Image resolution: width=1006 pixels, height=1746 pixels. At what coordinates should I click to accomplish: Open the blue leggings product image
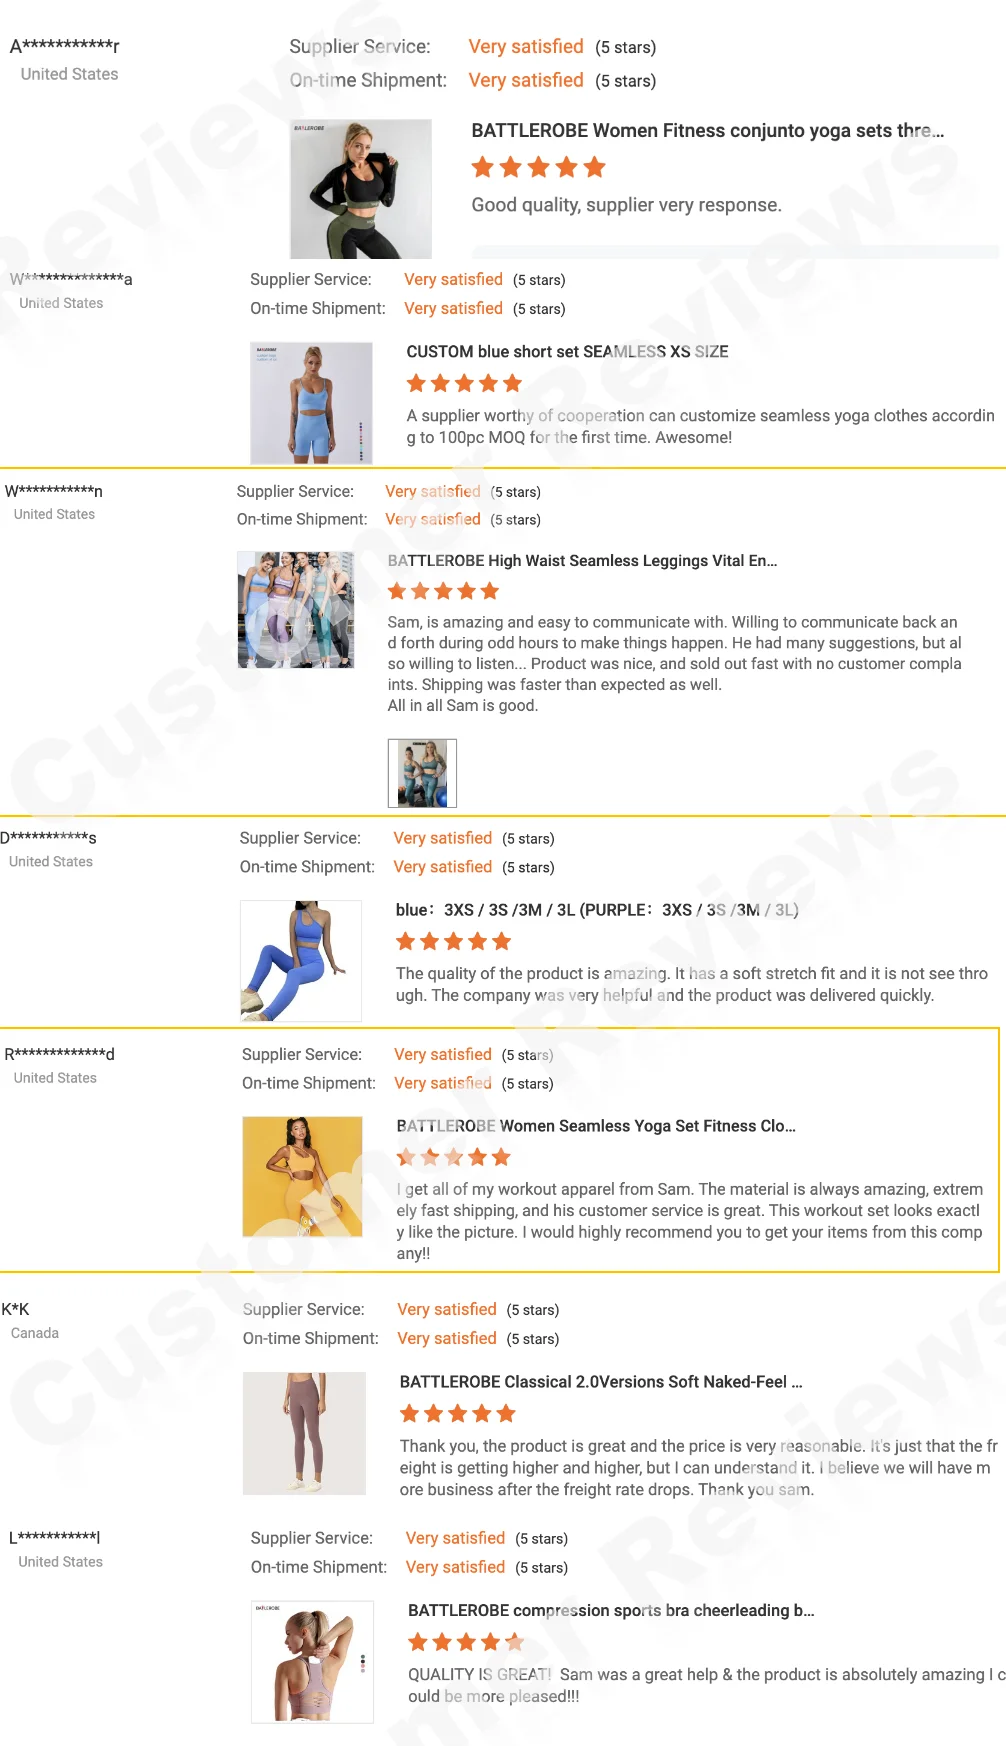[301, 960]
